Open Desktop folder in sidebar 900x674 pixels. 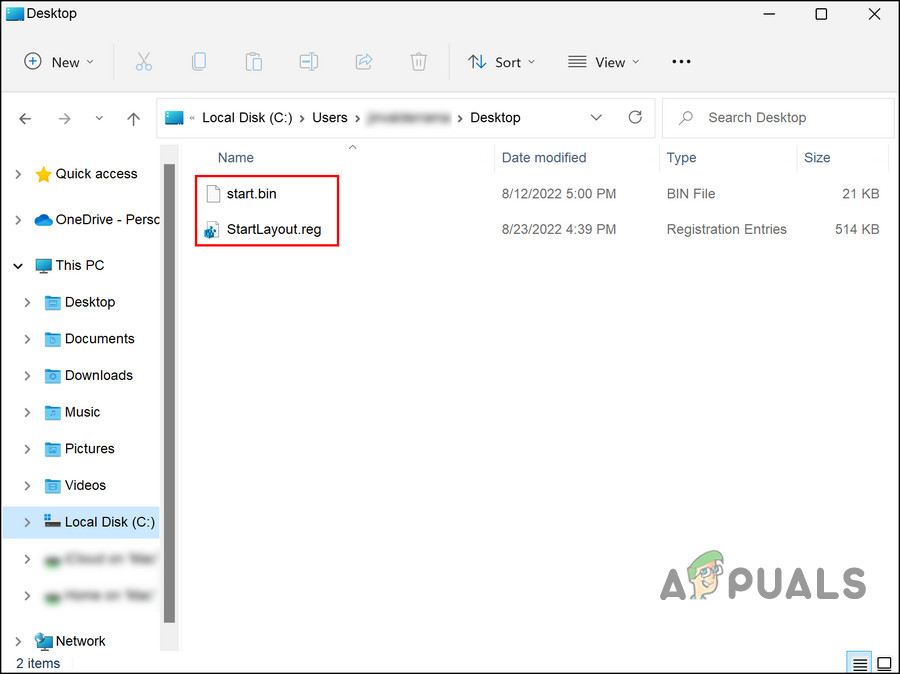(90, 303)
